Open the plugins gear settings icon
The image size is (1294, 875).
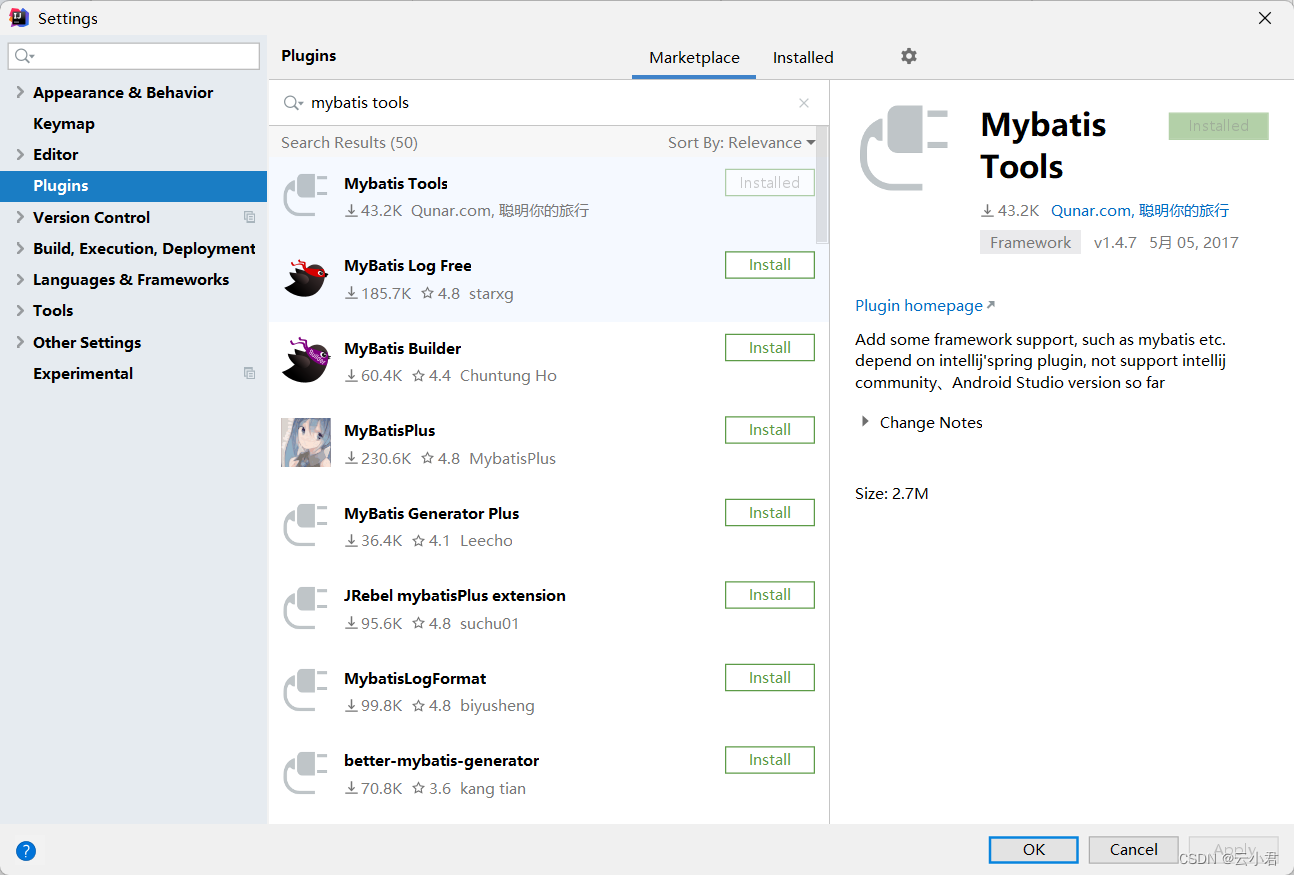point(908,56)
